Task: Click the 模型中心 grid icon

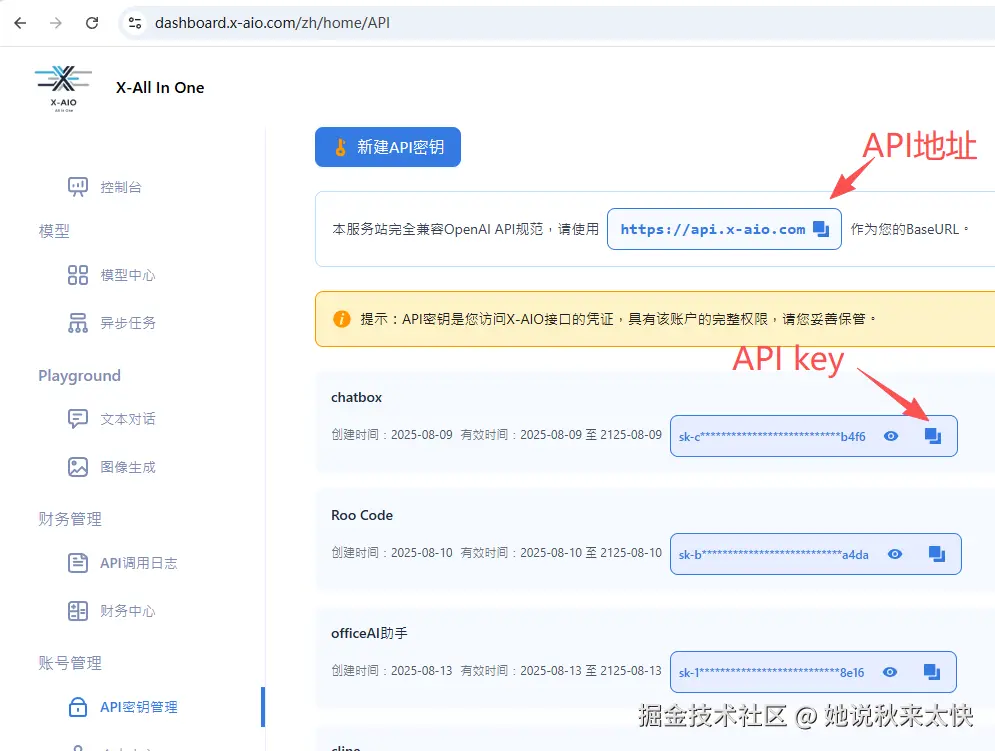Action: coord(78,276)
